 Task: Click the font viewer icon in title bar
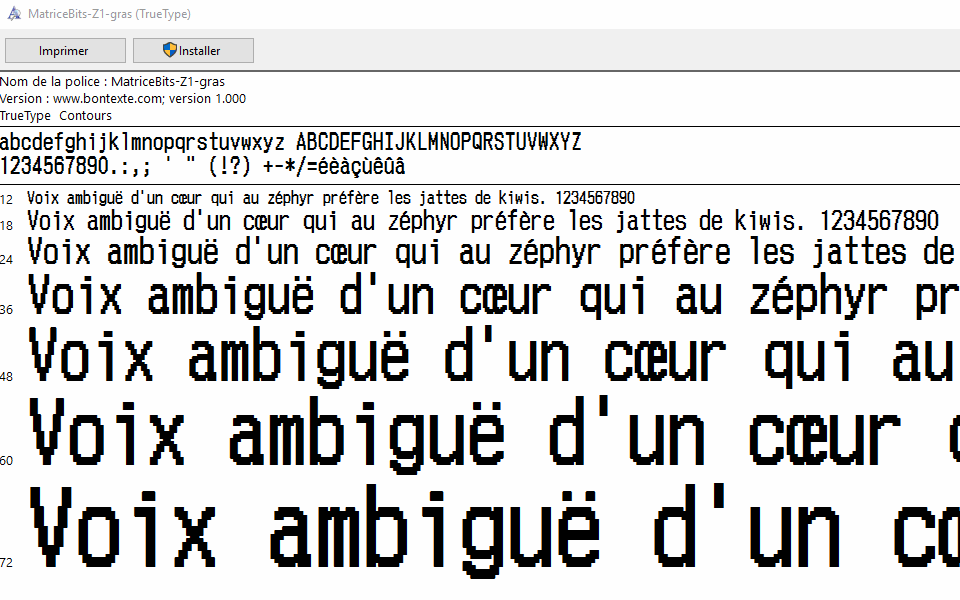(14, 14)
